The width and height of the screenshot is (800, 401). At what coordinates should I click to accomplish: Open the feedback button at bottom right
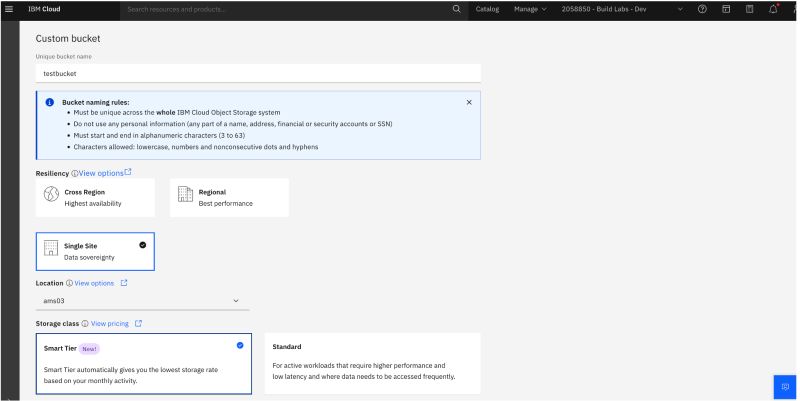tap(785, 387)
